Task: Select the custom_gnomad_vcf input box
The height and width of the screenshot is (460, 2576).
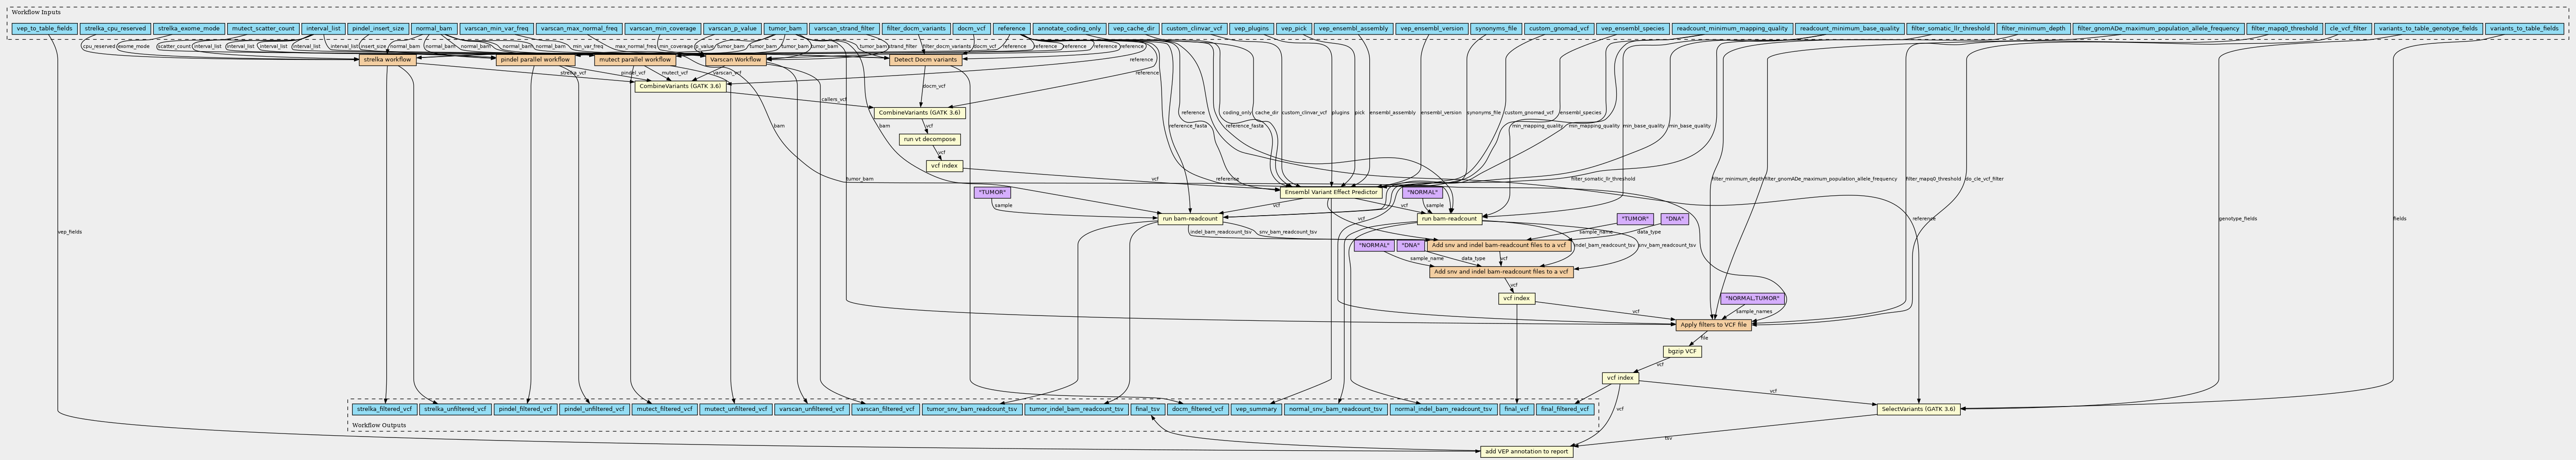Action: pyautogui.click(x=1558, y=29)
